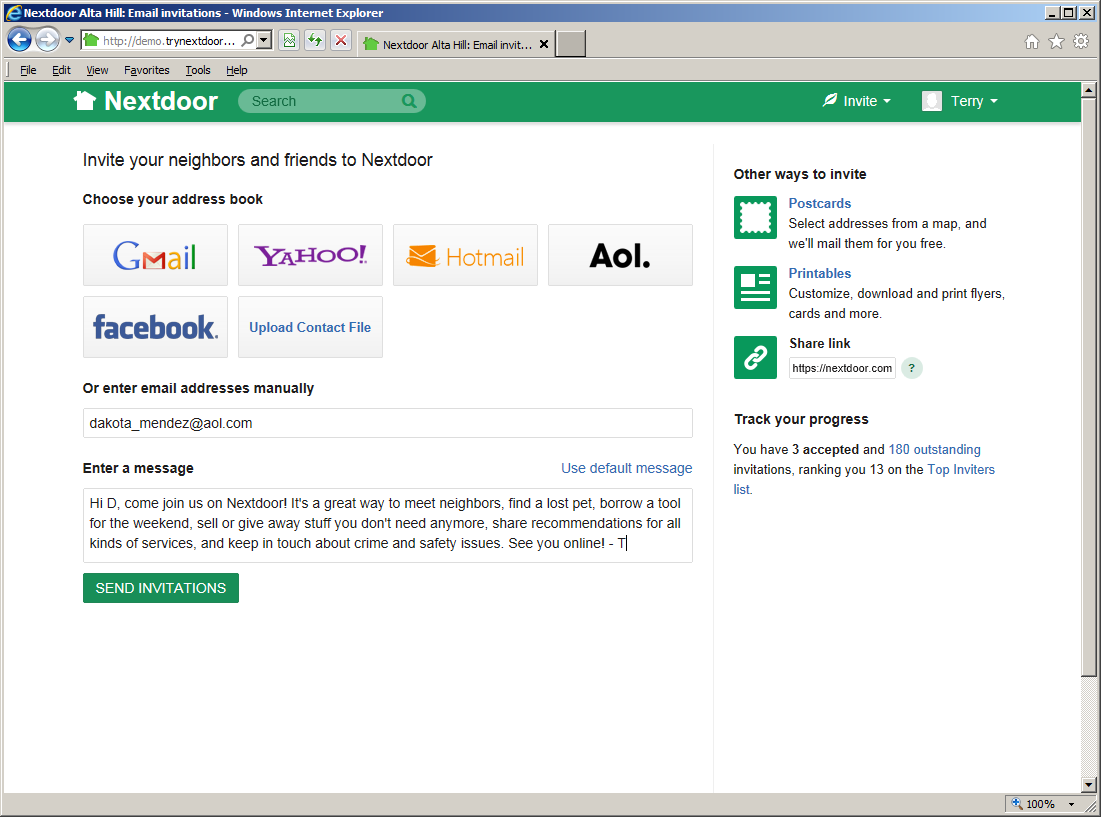Choose Upload Contact File
This screenshot has height=817, width=1101.
tap(310, 327)
